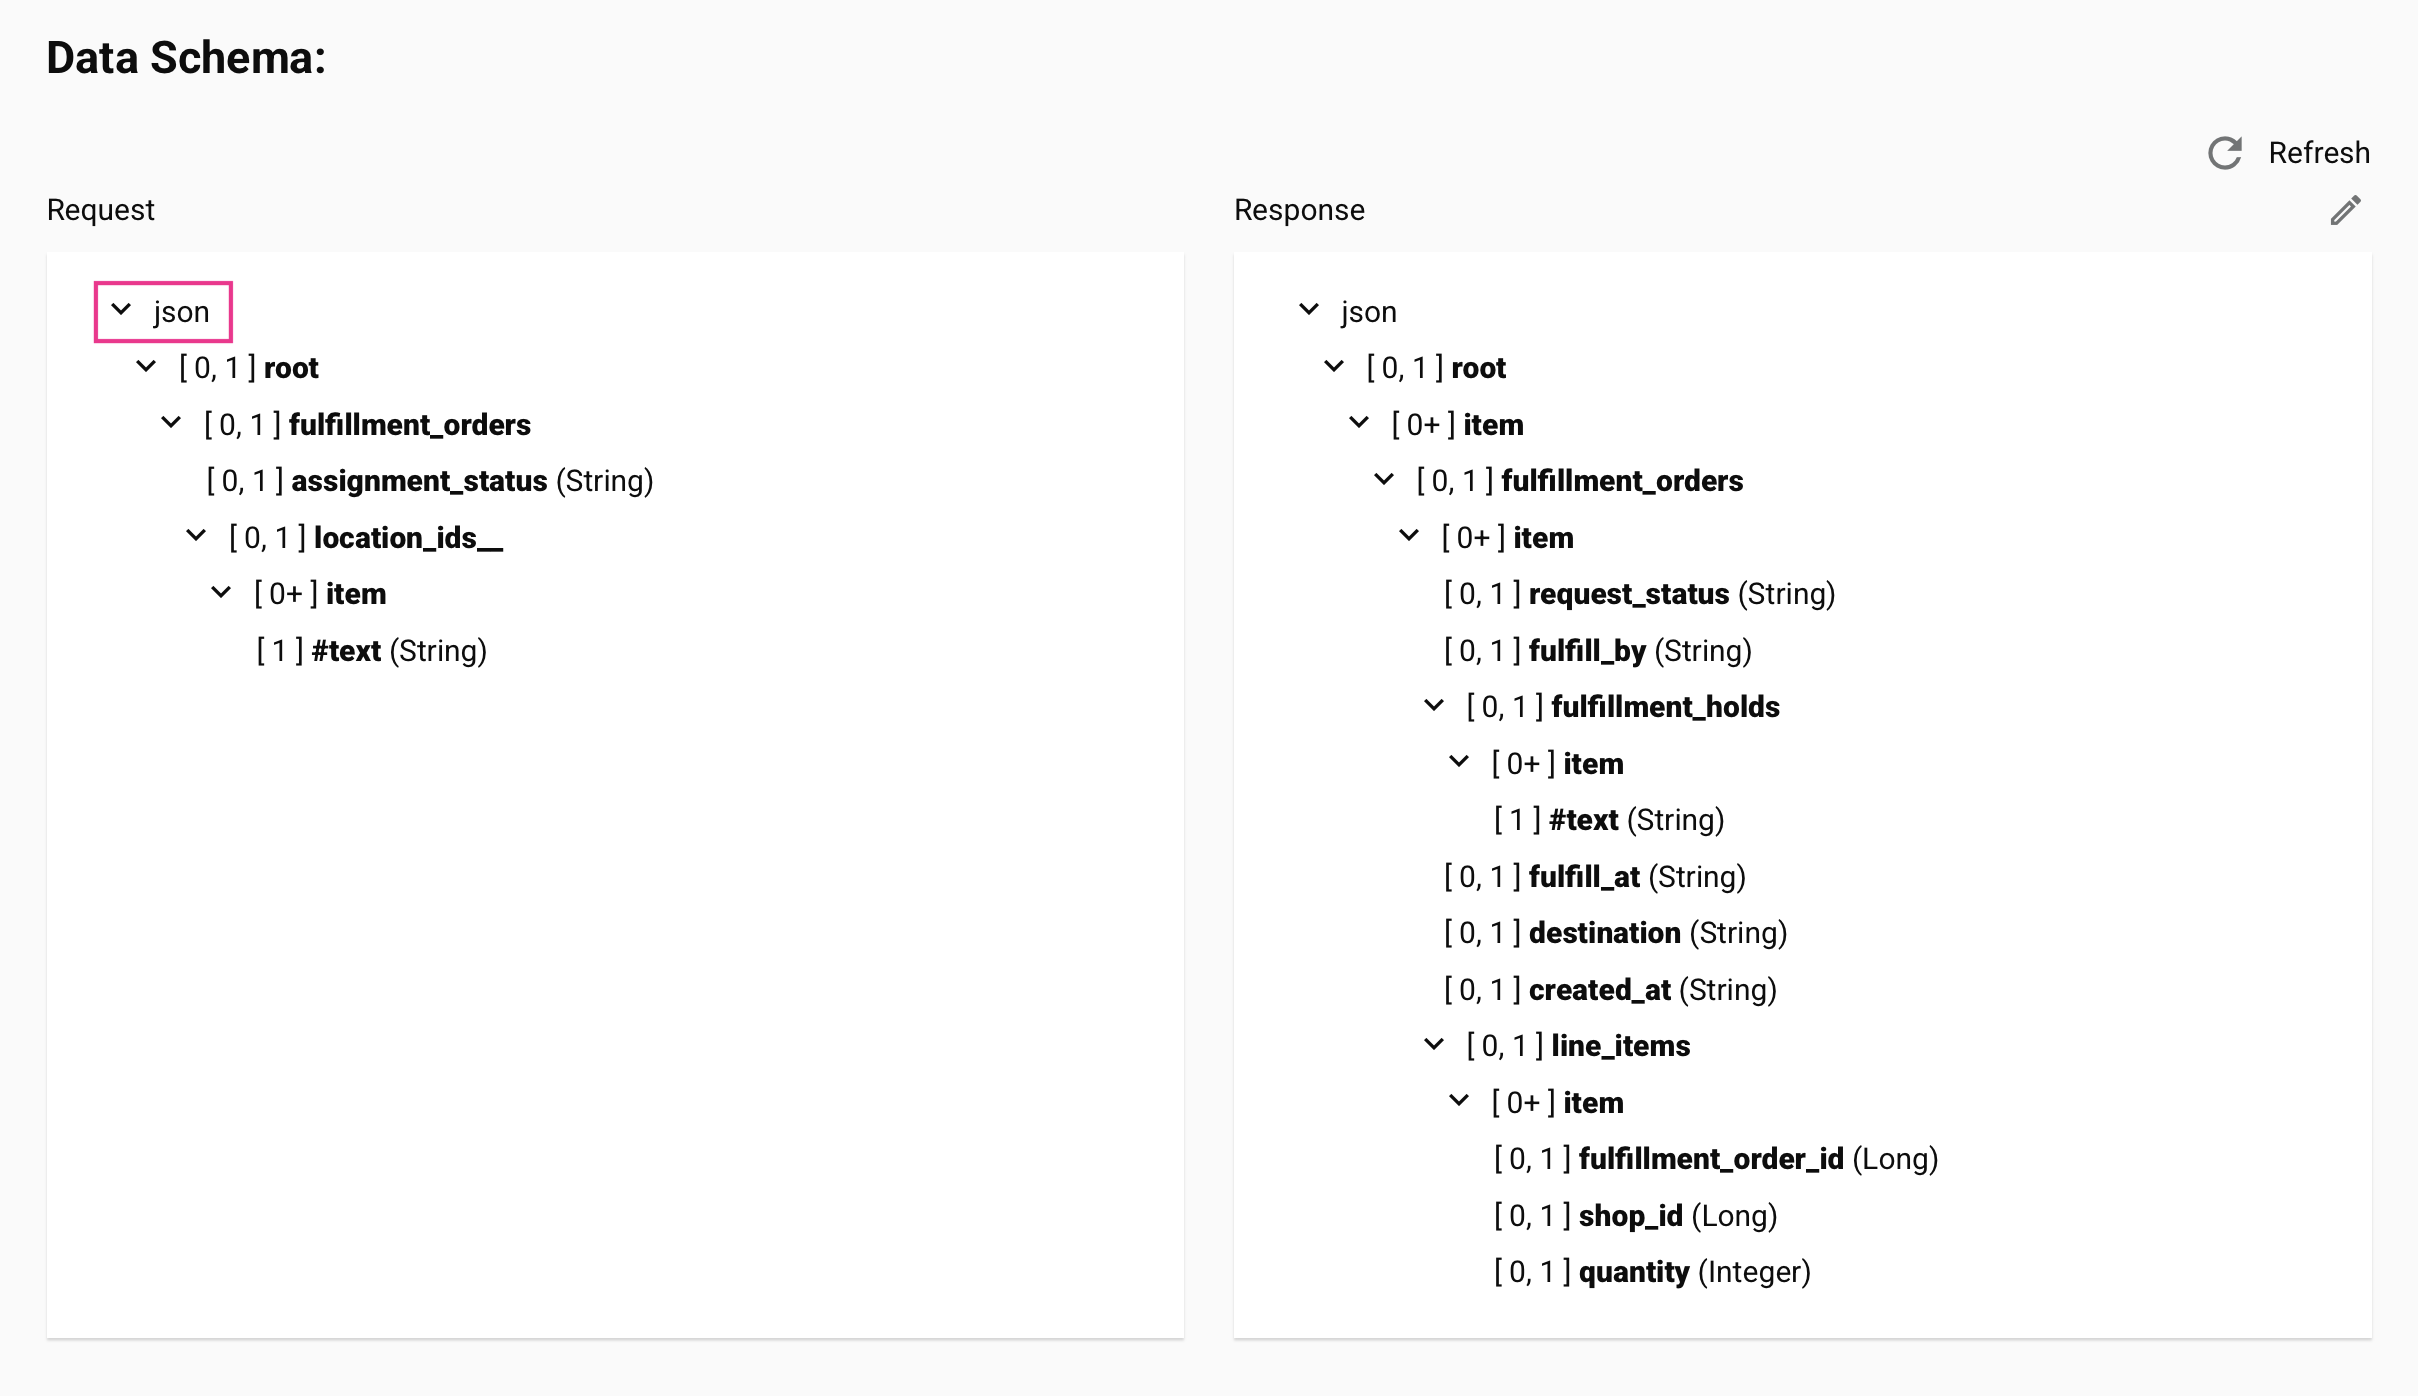This screenshot has height=1396, width=2418.
Task: Click the Refresh text label
Action: coord(2319,153)
